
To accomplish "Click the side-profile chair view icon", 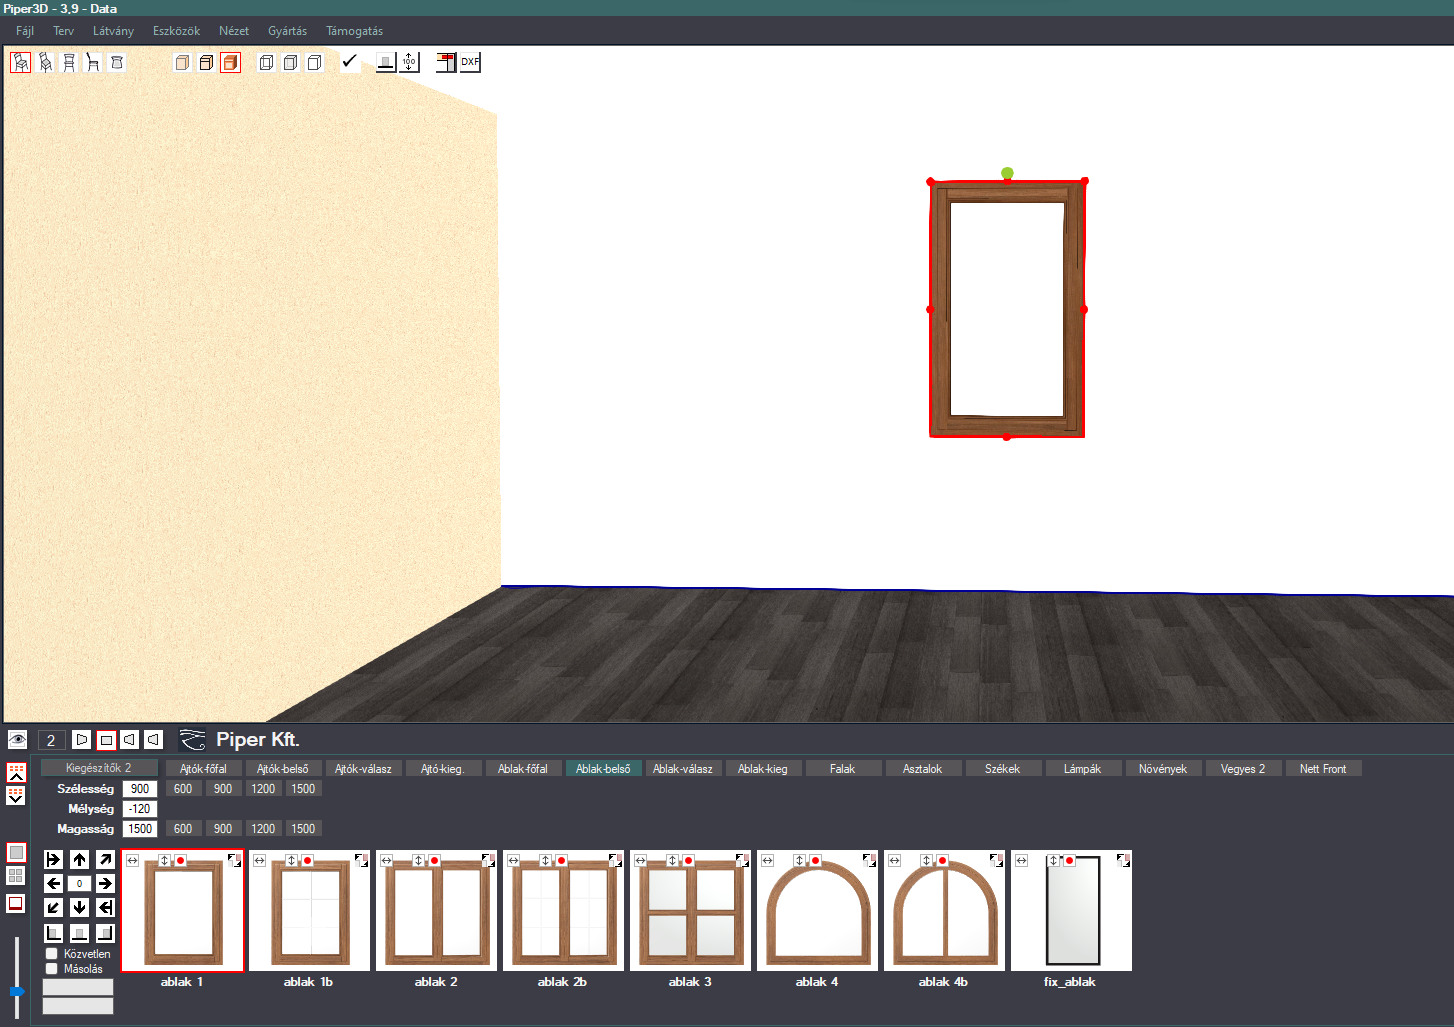I will point(93,62).
